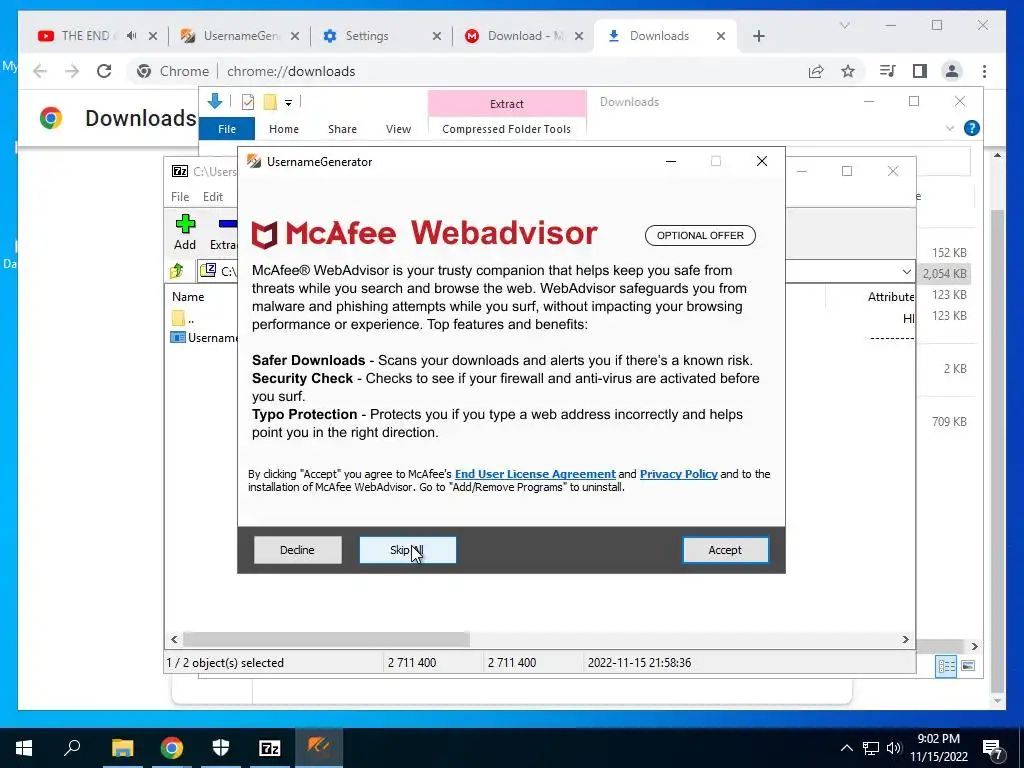Click the 7-Zip up-folder arrow icon

177,270
